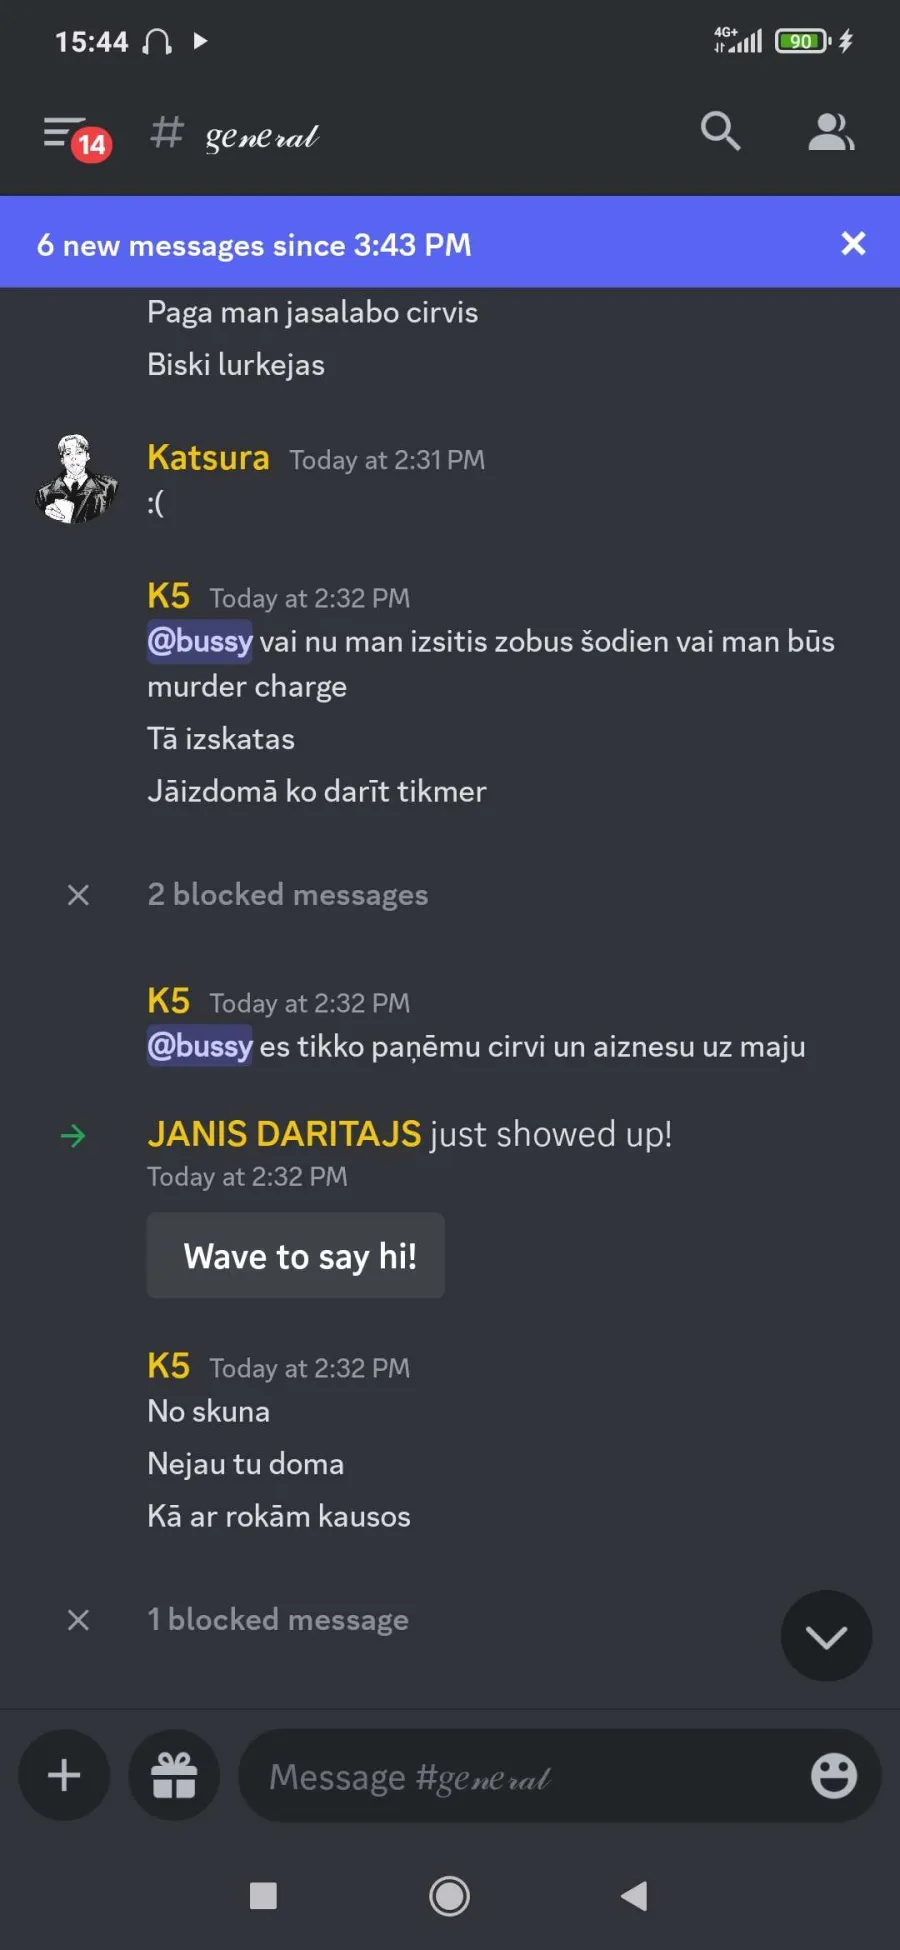Tap Android back navigation button
Screen dimensions: 900x1950
[634, 1895]
